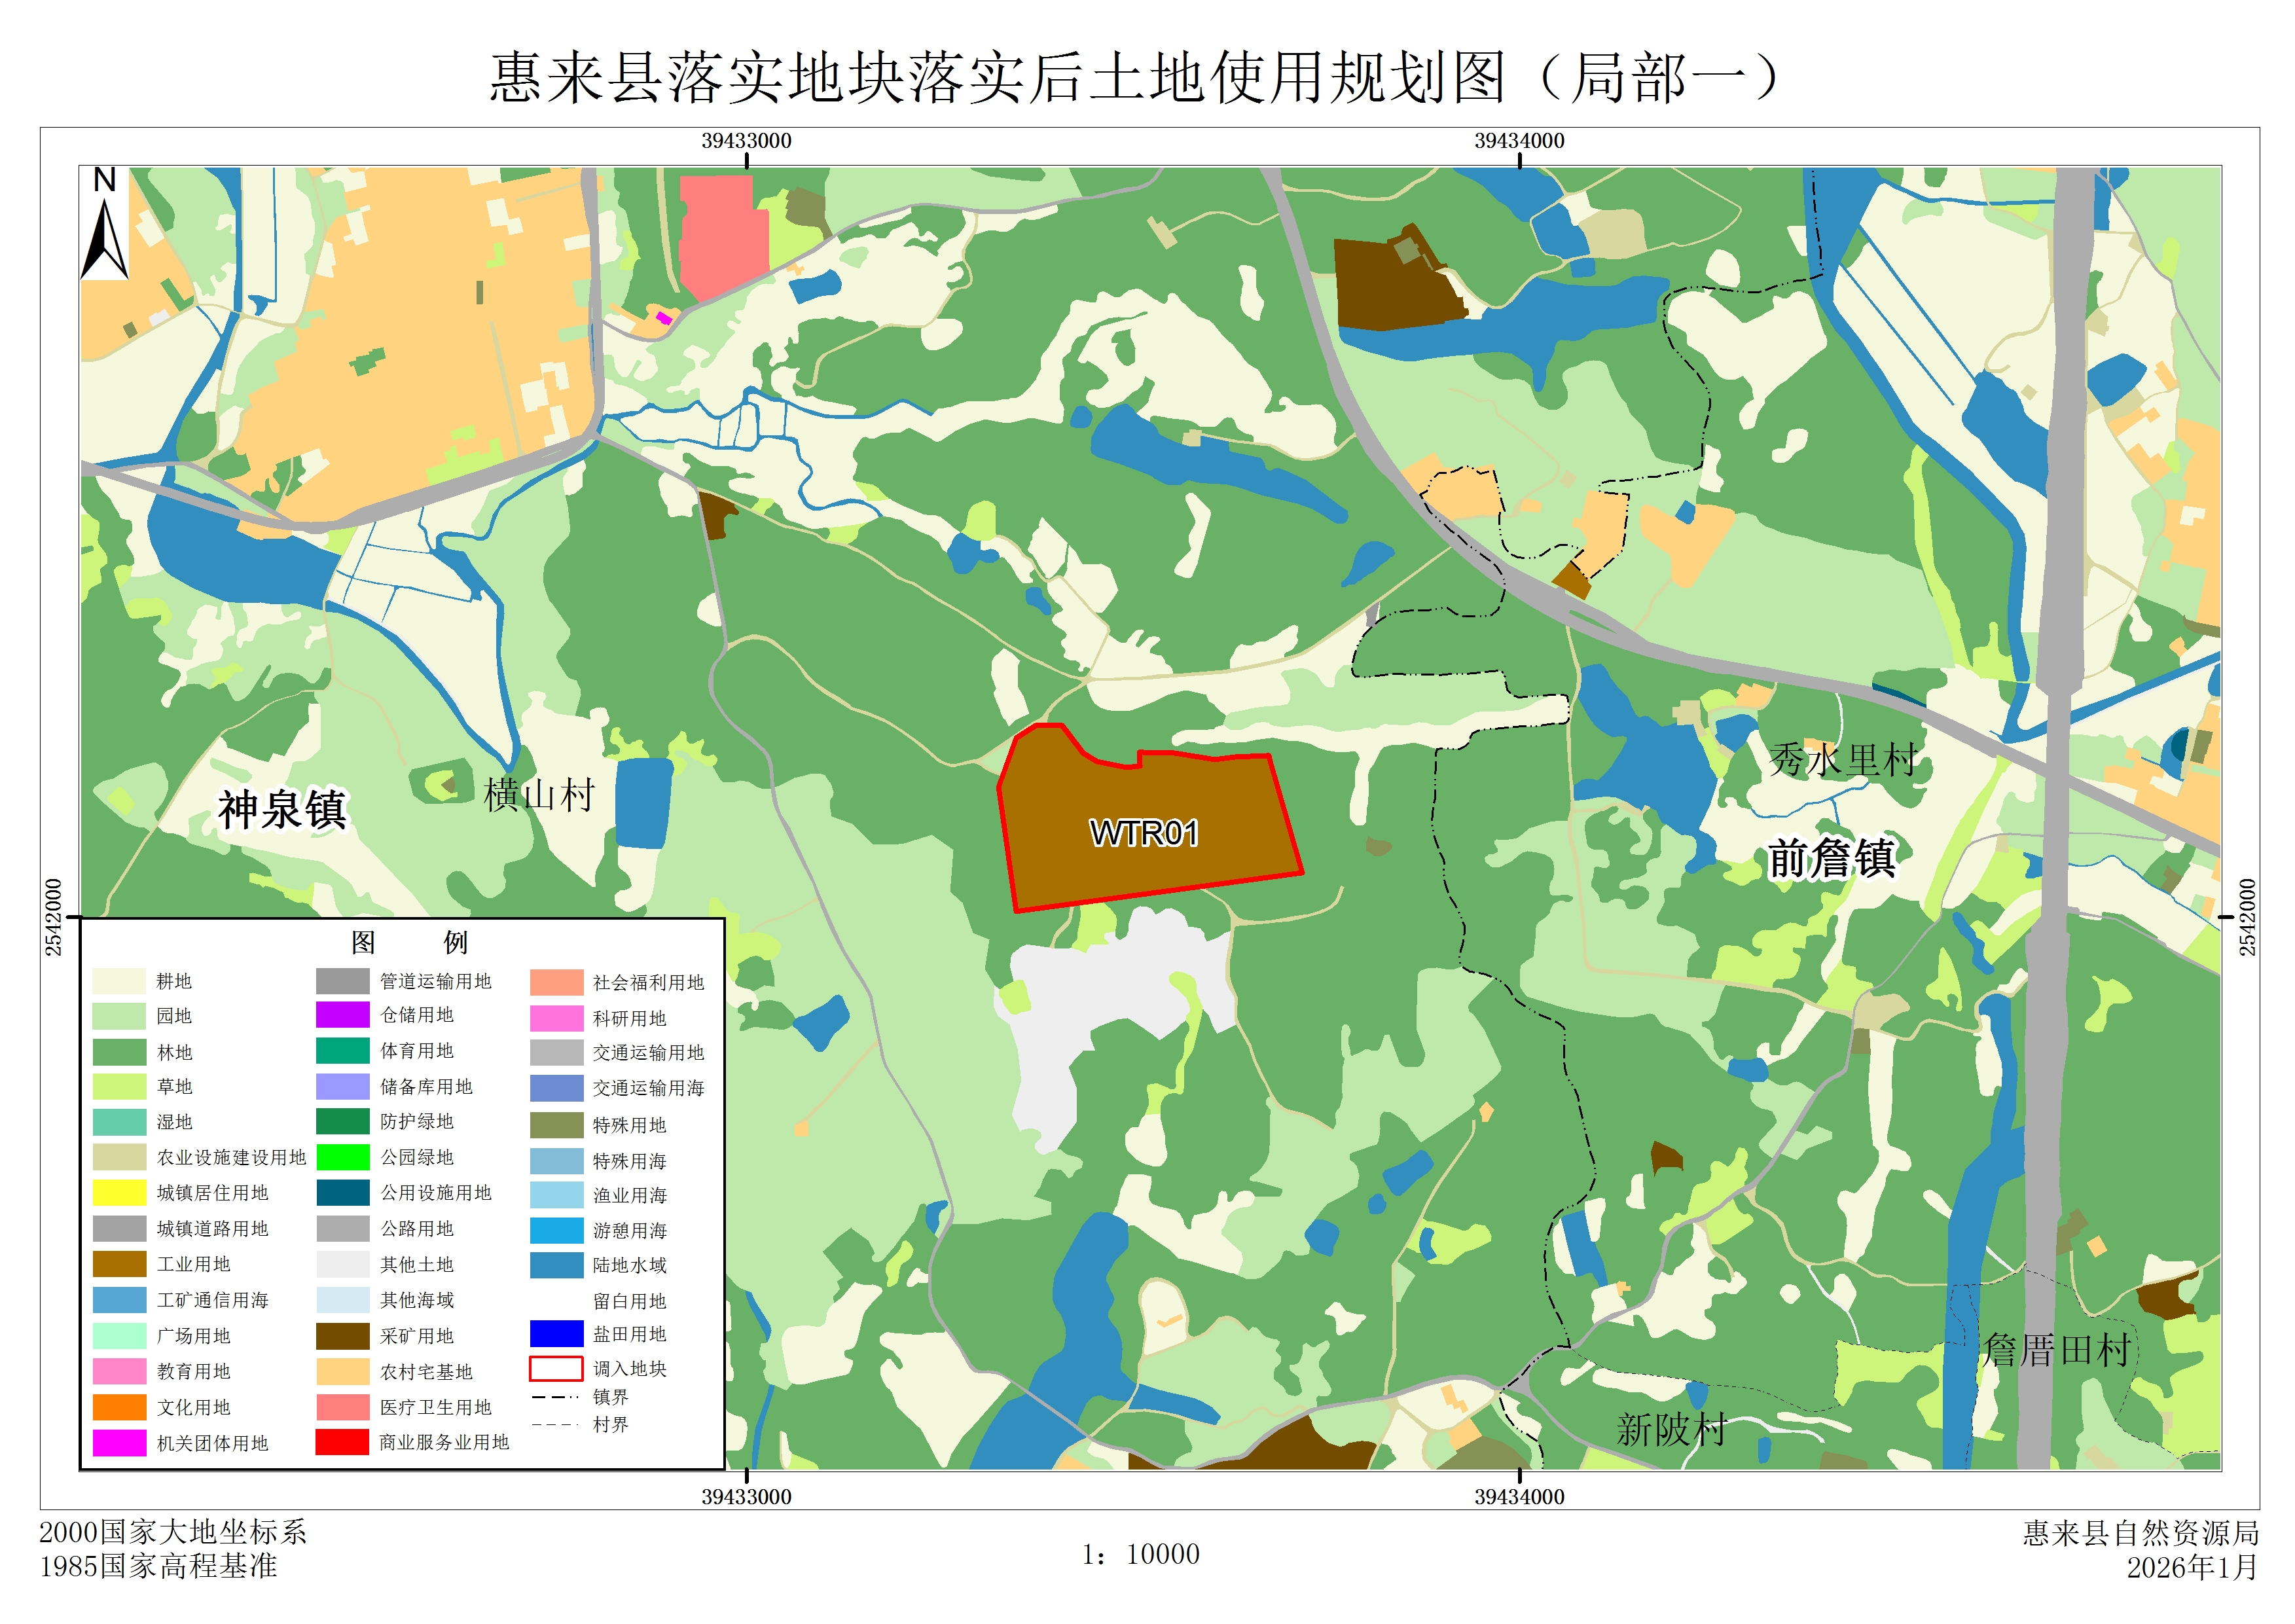The height and width of the screenshot is (1624, 2295).
Task: Click the 林地 green legend swatch
Action: point(119,1052)
